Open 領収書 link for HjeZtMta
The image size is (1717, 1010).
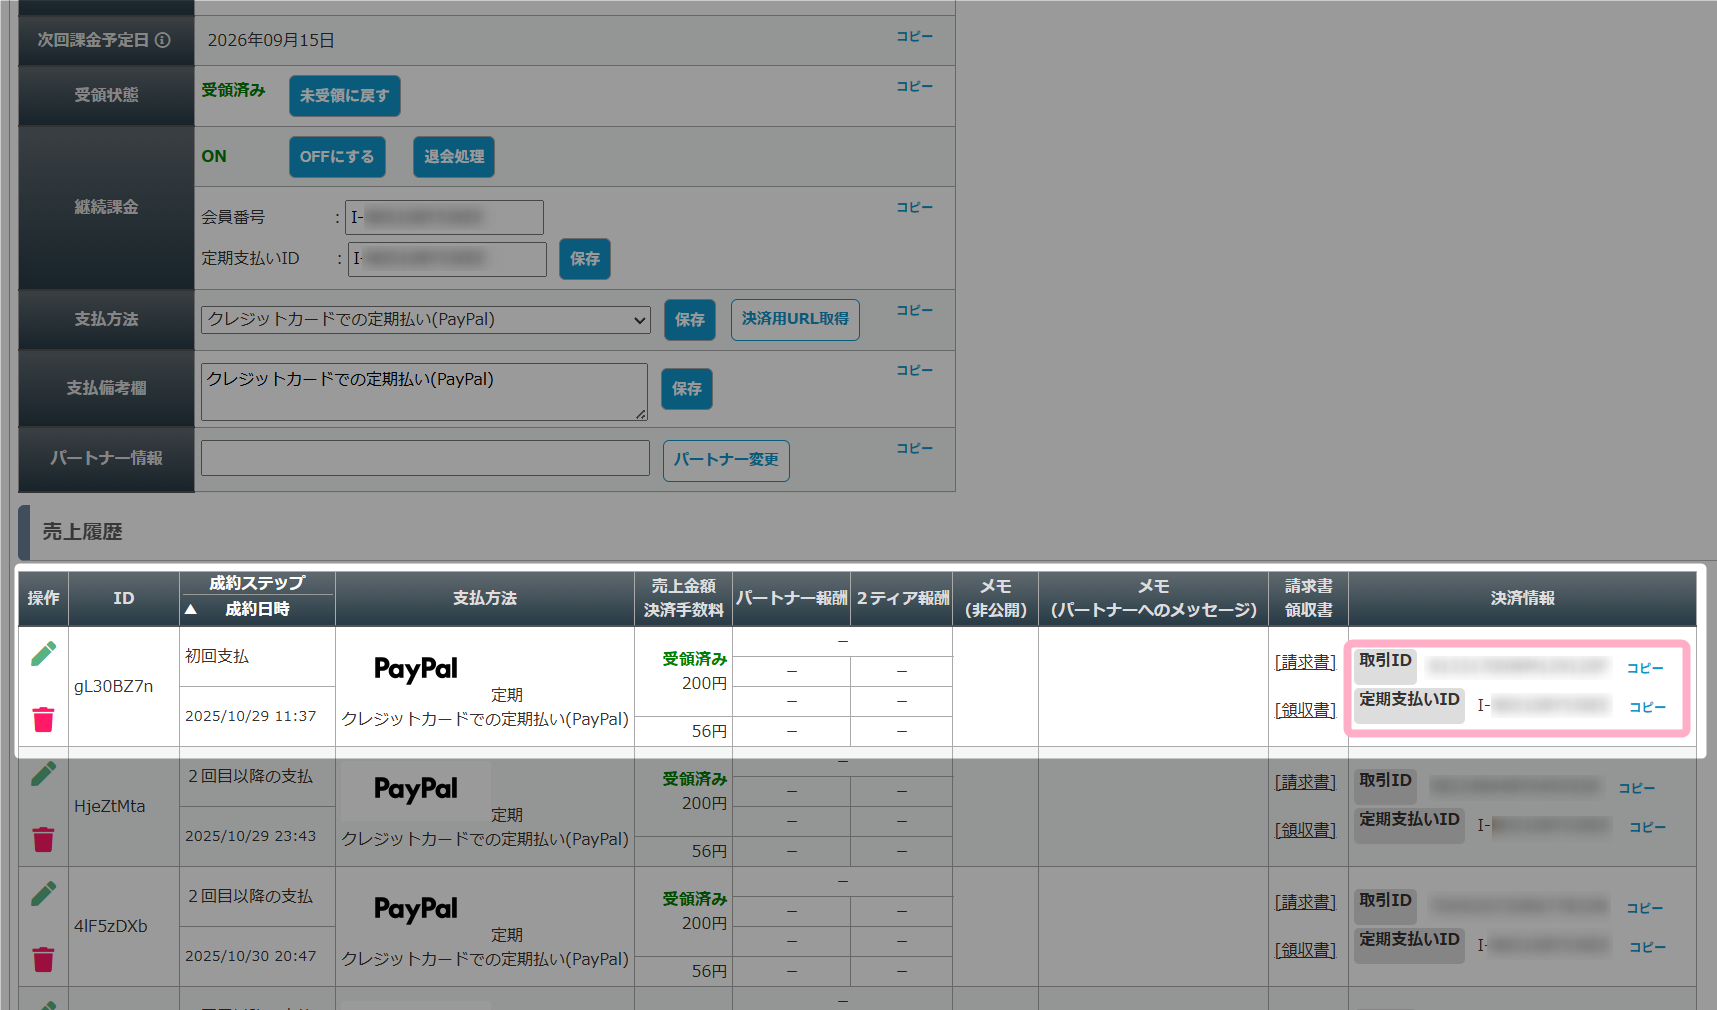(1305, 830)
